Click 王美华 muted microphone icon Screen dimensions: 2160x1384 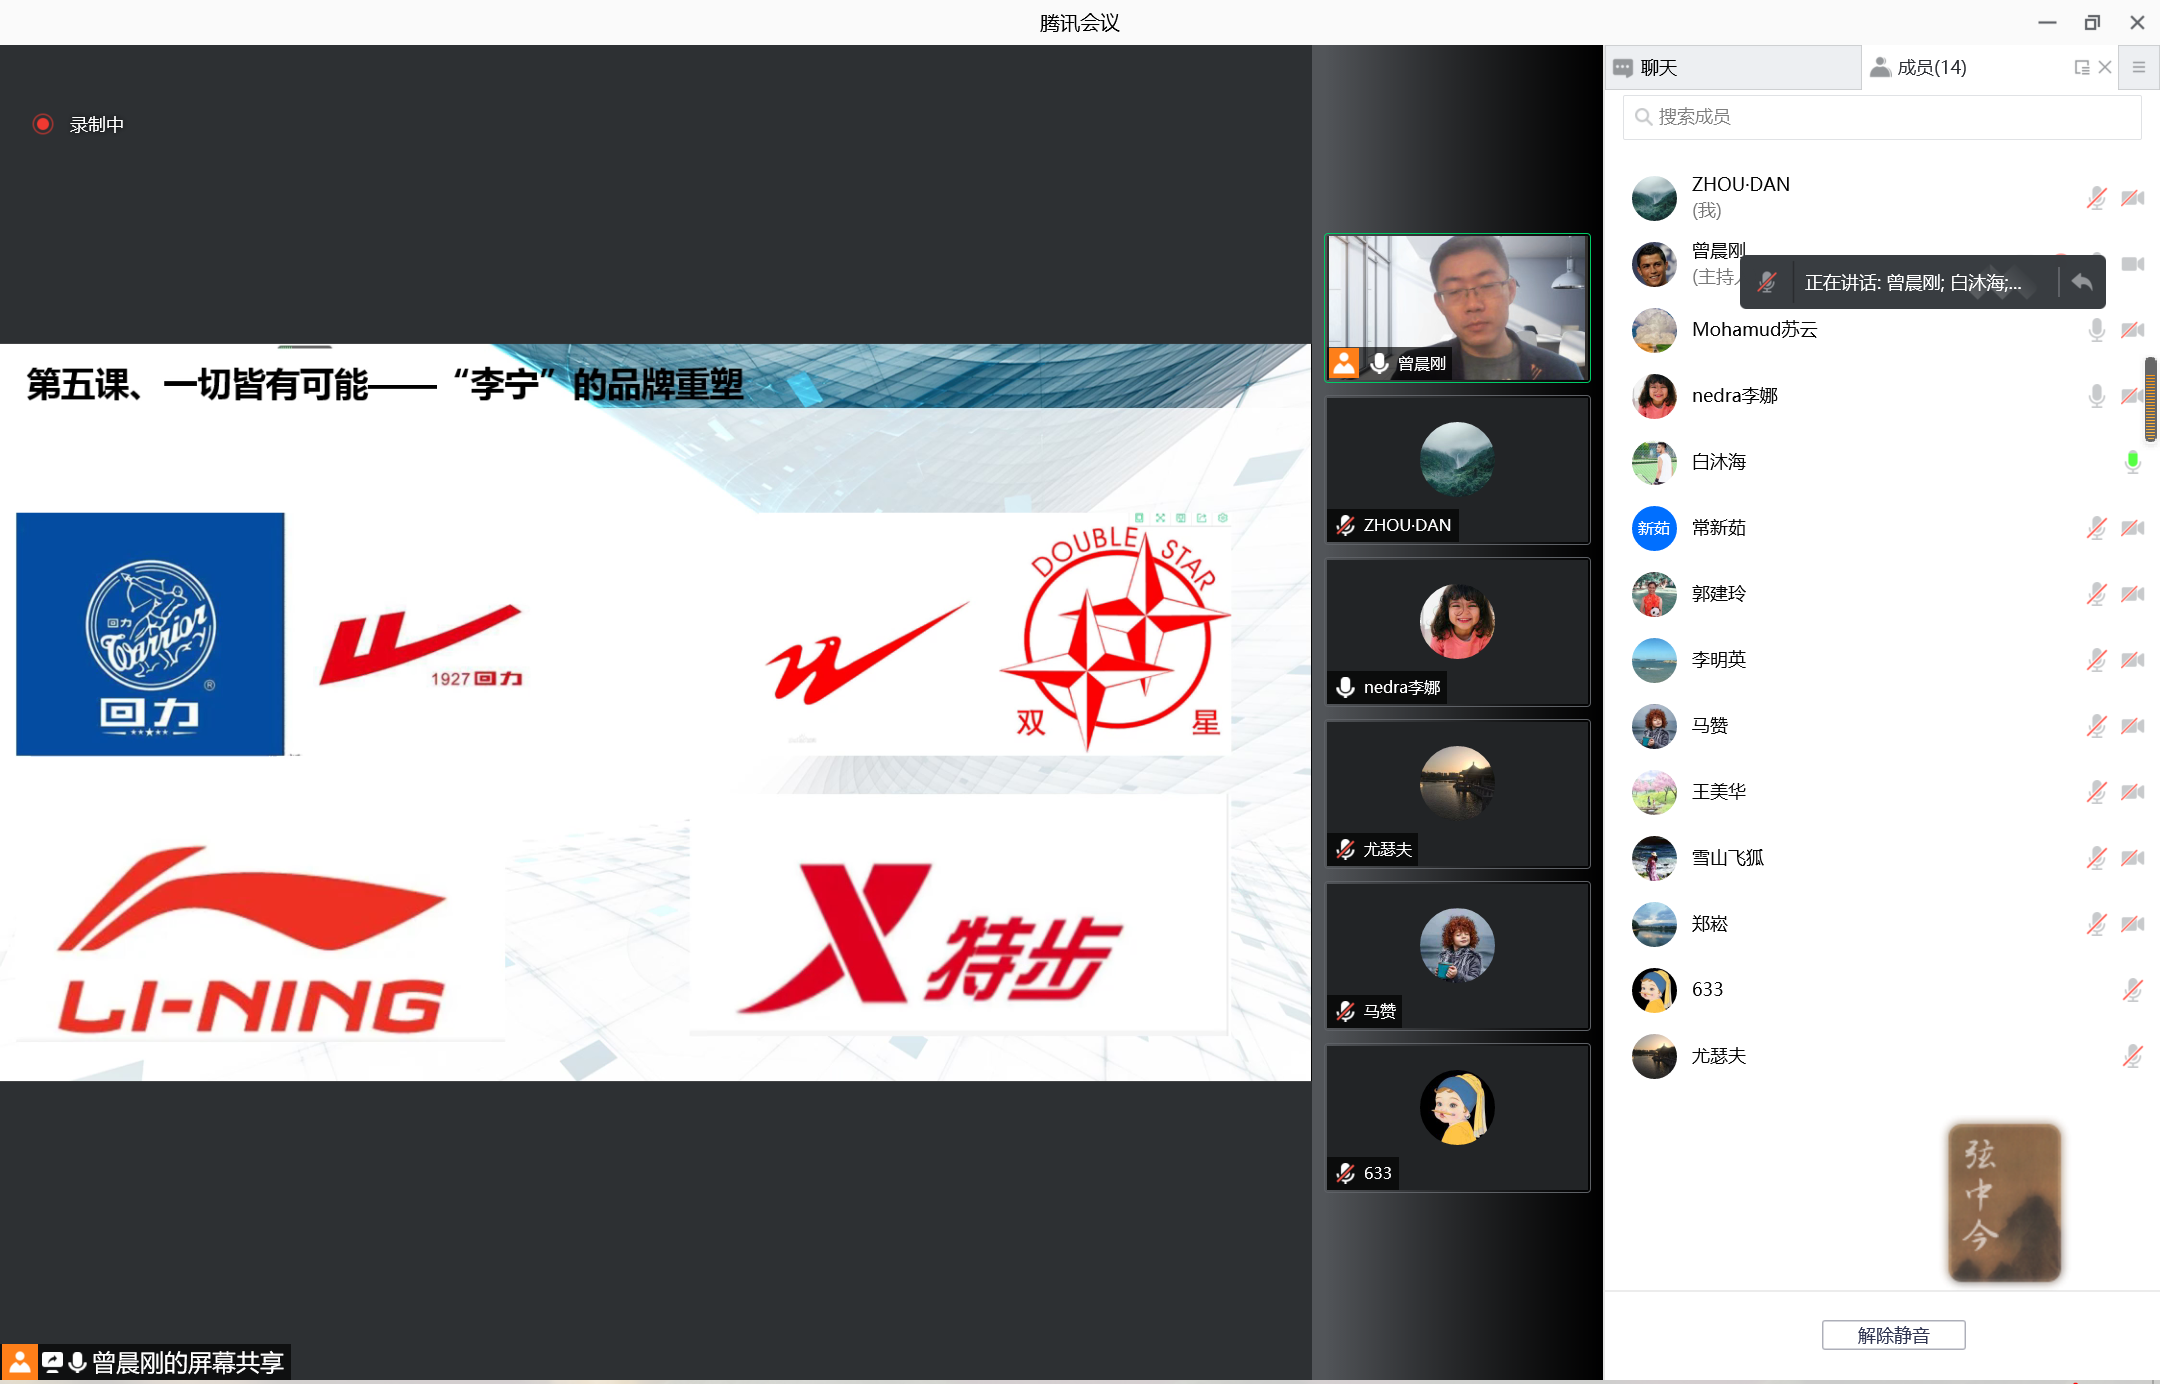2097,792
